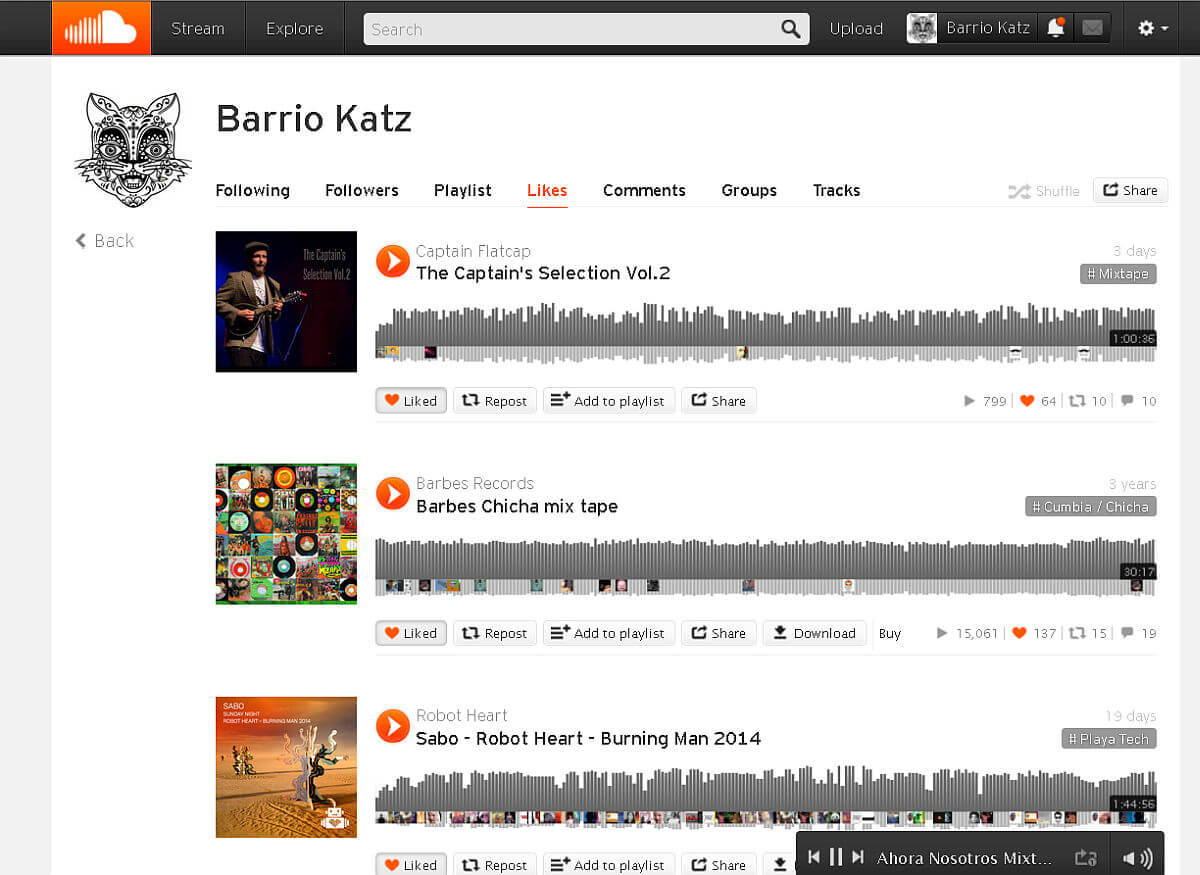Go back using the Back chevron
The width and height of the screenshot is (1200, 875).
[x=104, y=240]
